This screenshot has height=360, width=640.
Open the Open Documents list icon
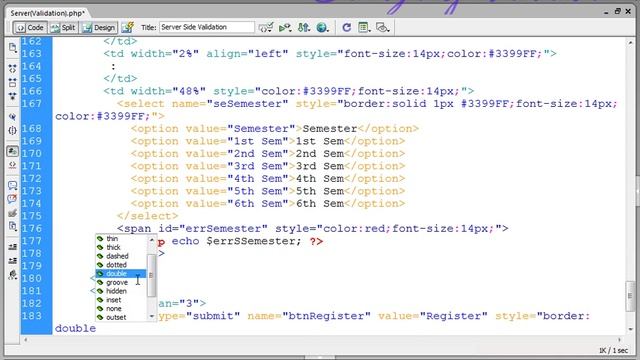click(12, 48)
